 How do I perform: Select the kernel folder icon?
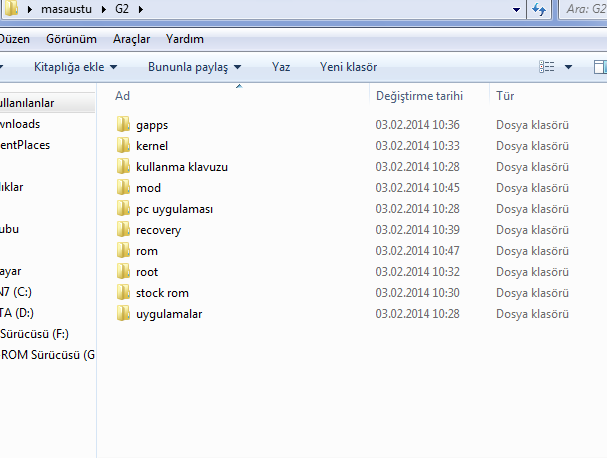[123, 145]
